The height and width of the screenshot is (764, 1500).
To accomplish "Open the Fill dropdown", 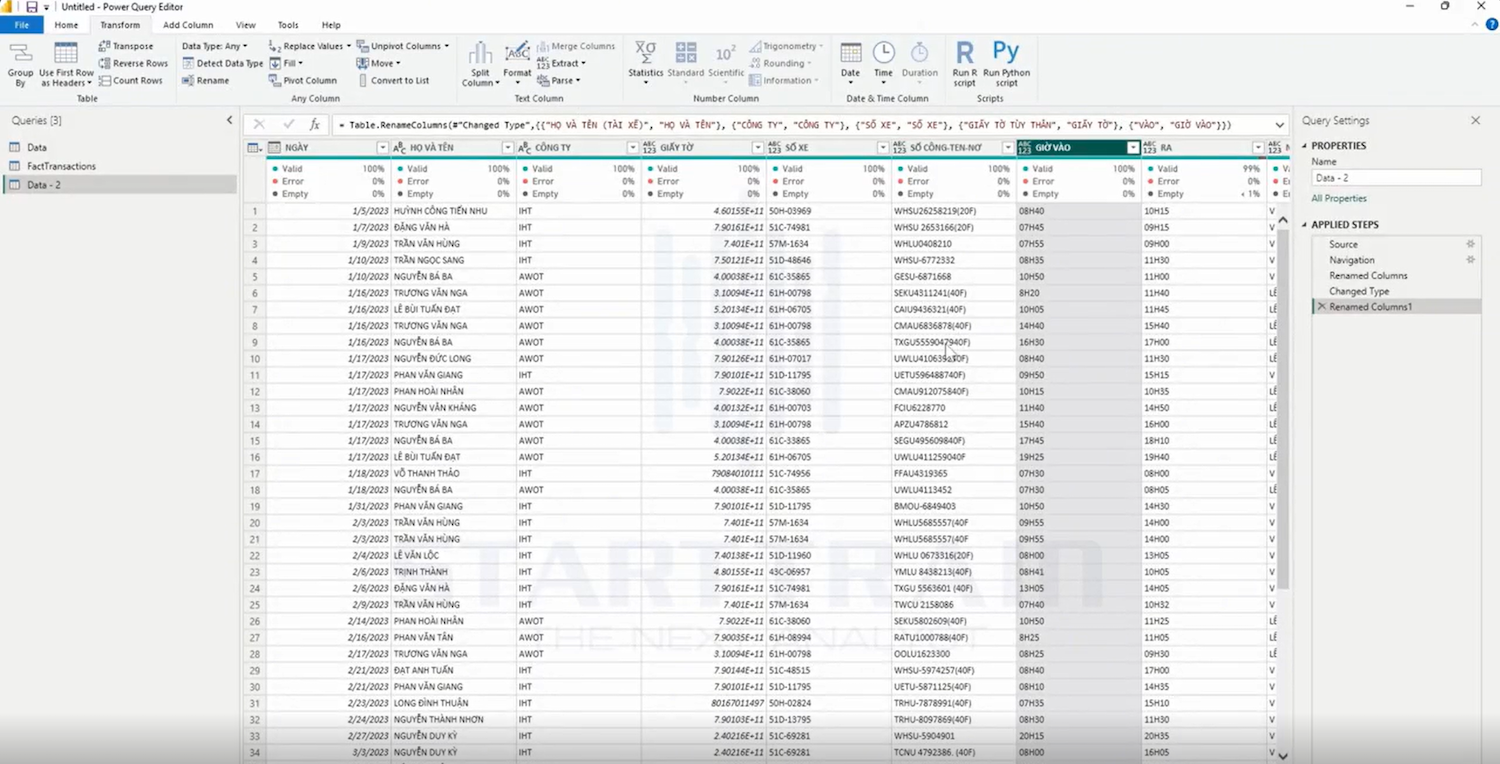I will [286, 63].
